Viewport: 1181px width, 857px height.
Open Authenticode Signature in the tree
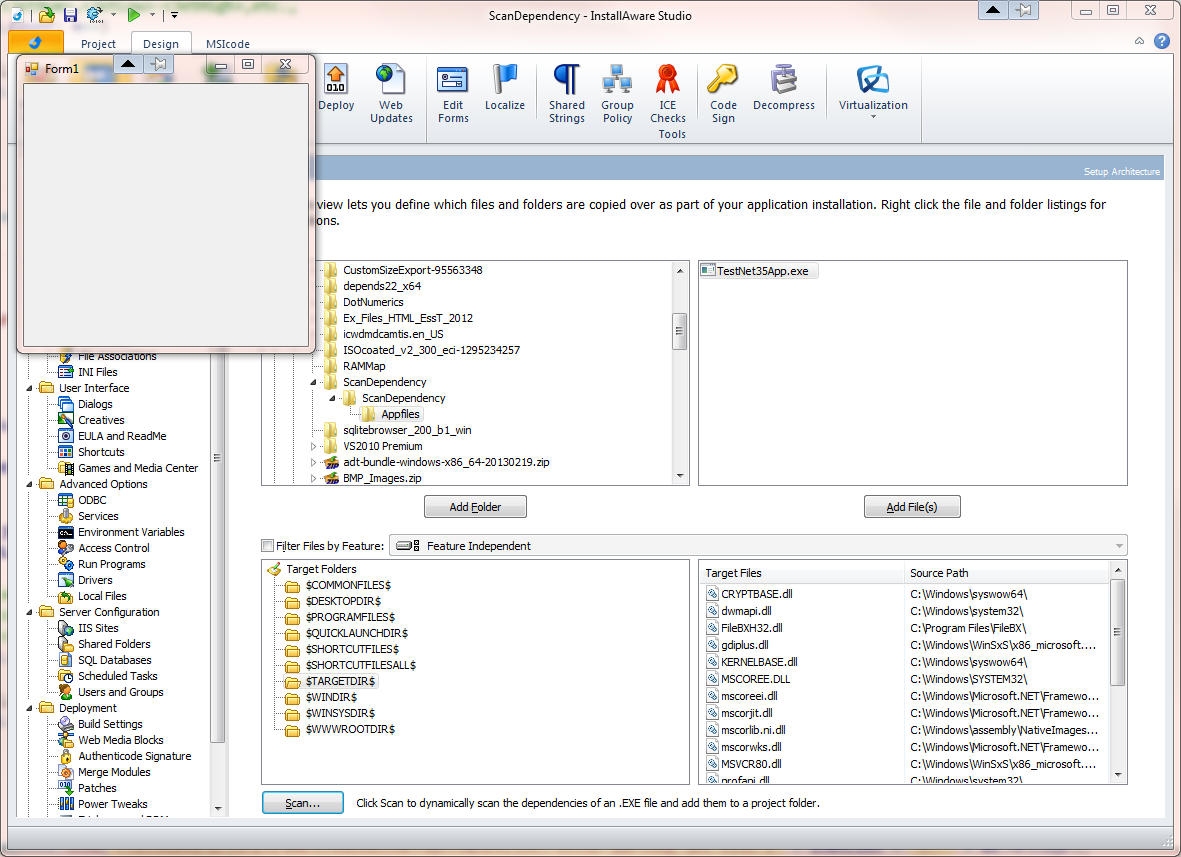click(x=134, y=756)
